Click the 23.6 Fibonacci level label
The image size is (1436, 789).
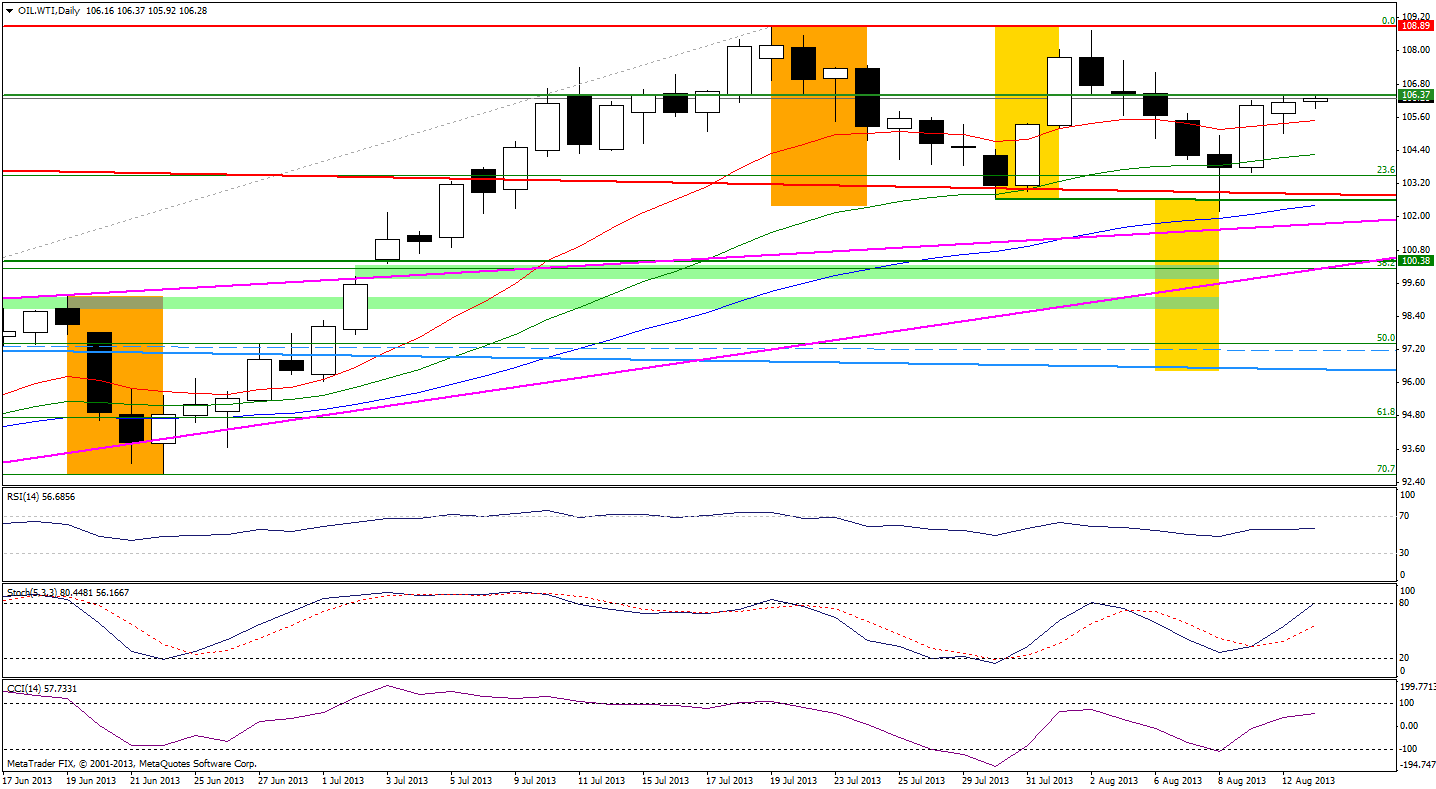coord(1386,170)
